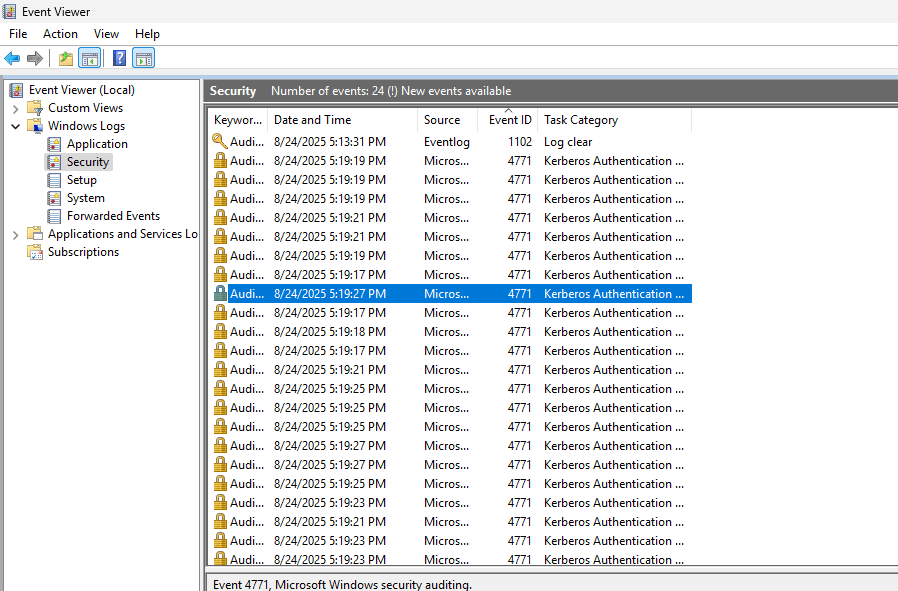Toggle the Show/Hide Action Pane icon
The image size is (898, 591).
click(x=143, y=58)
